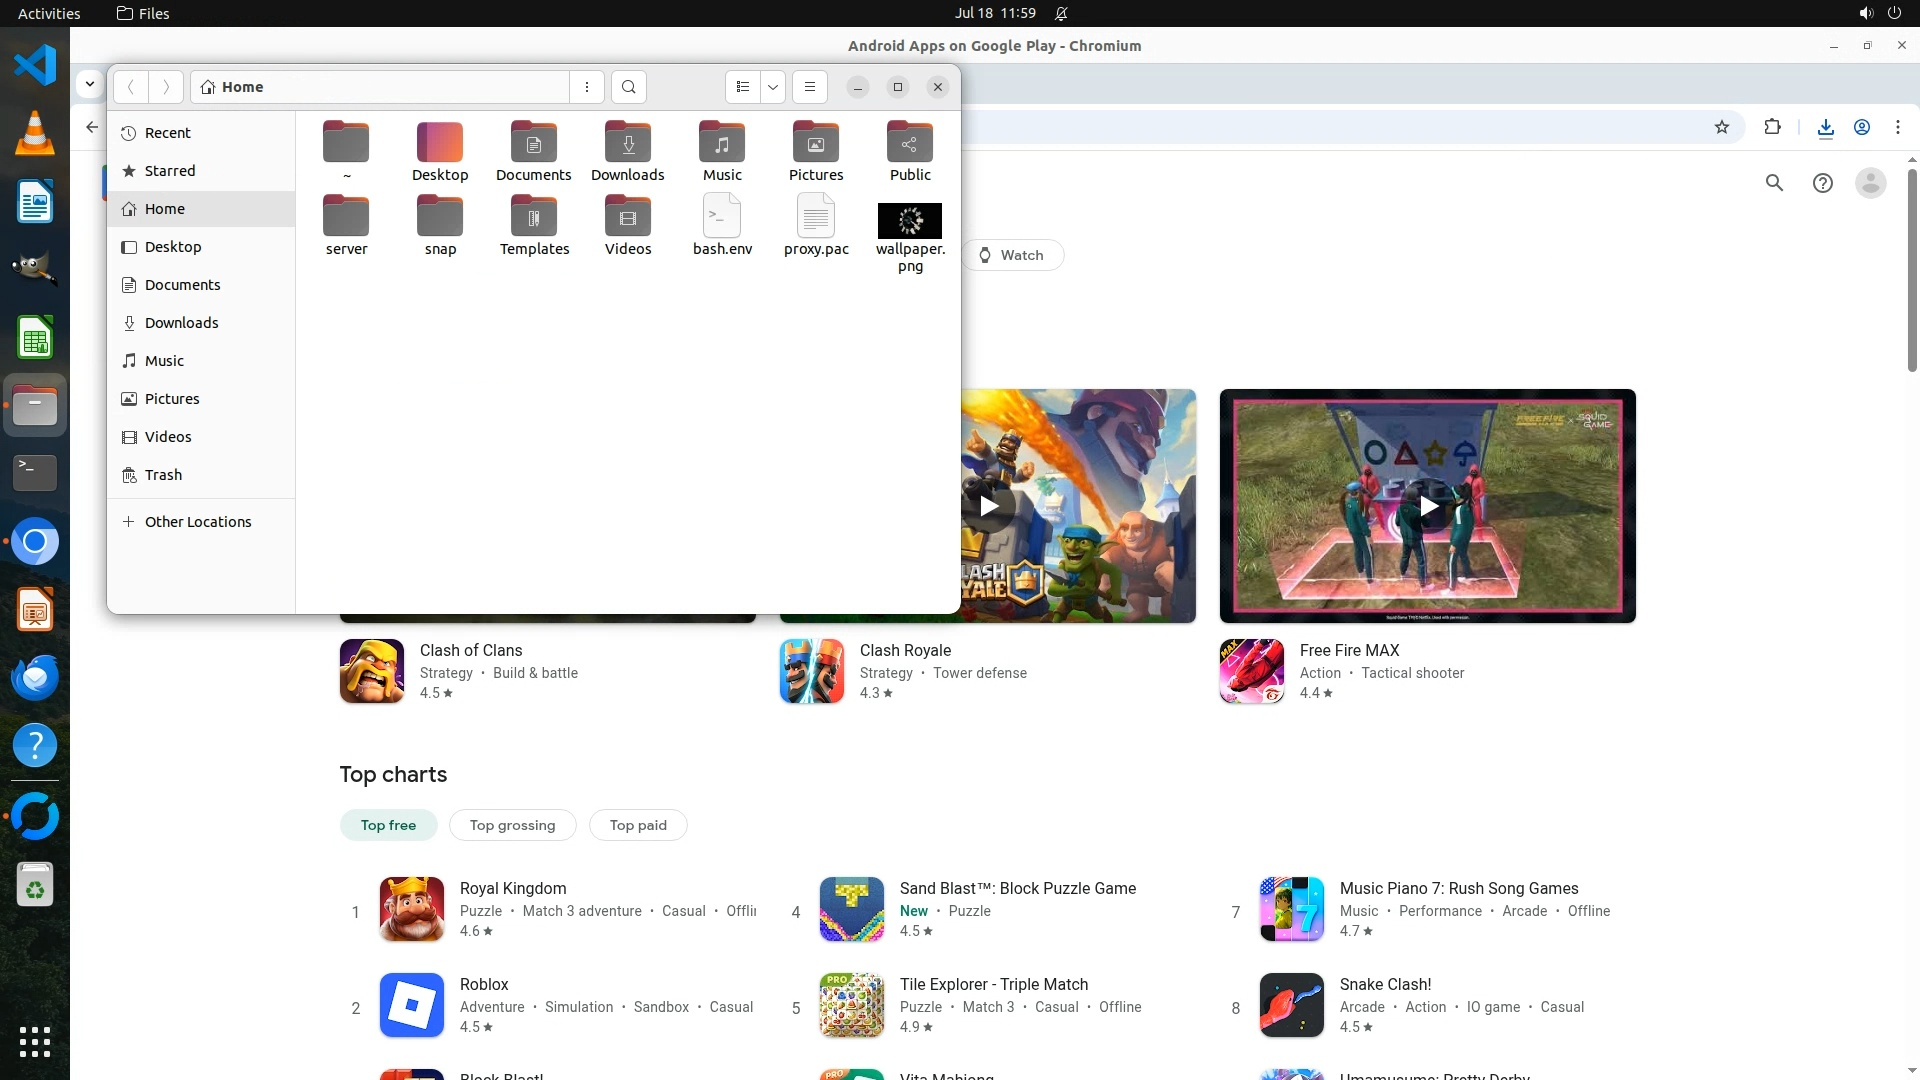The width and height of the screenshot is (1920, 1080).
Task: Launch Visual Studio Code from dock
Action: (35, 66)
